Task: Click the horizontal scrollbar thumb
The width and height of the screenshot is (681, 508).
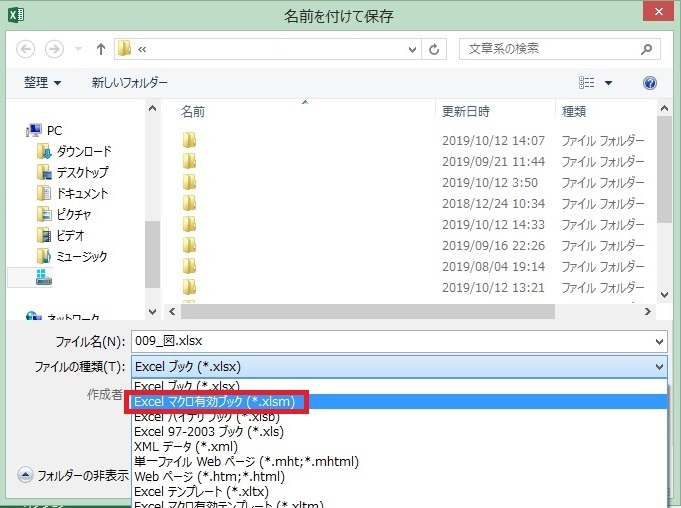Action: (367, 311)
